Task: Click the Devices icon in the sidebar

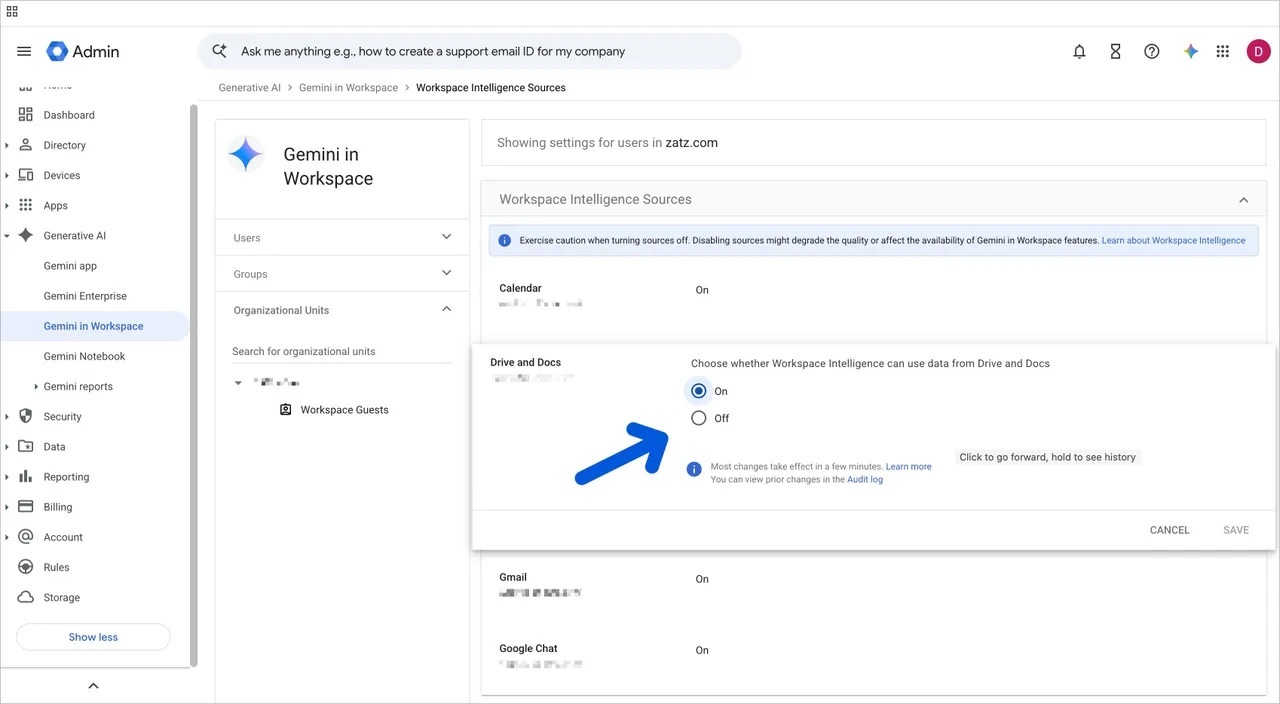Action: coord(26,175)
